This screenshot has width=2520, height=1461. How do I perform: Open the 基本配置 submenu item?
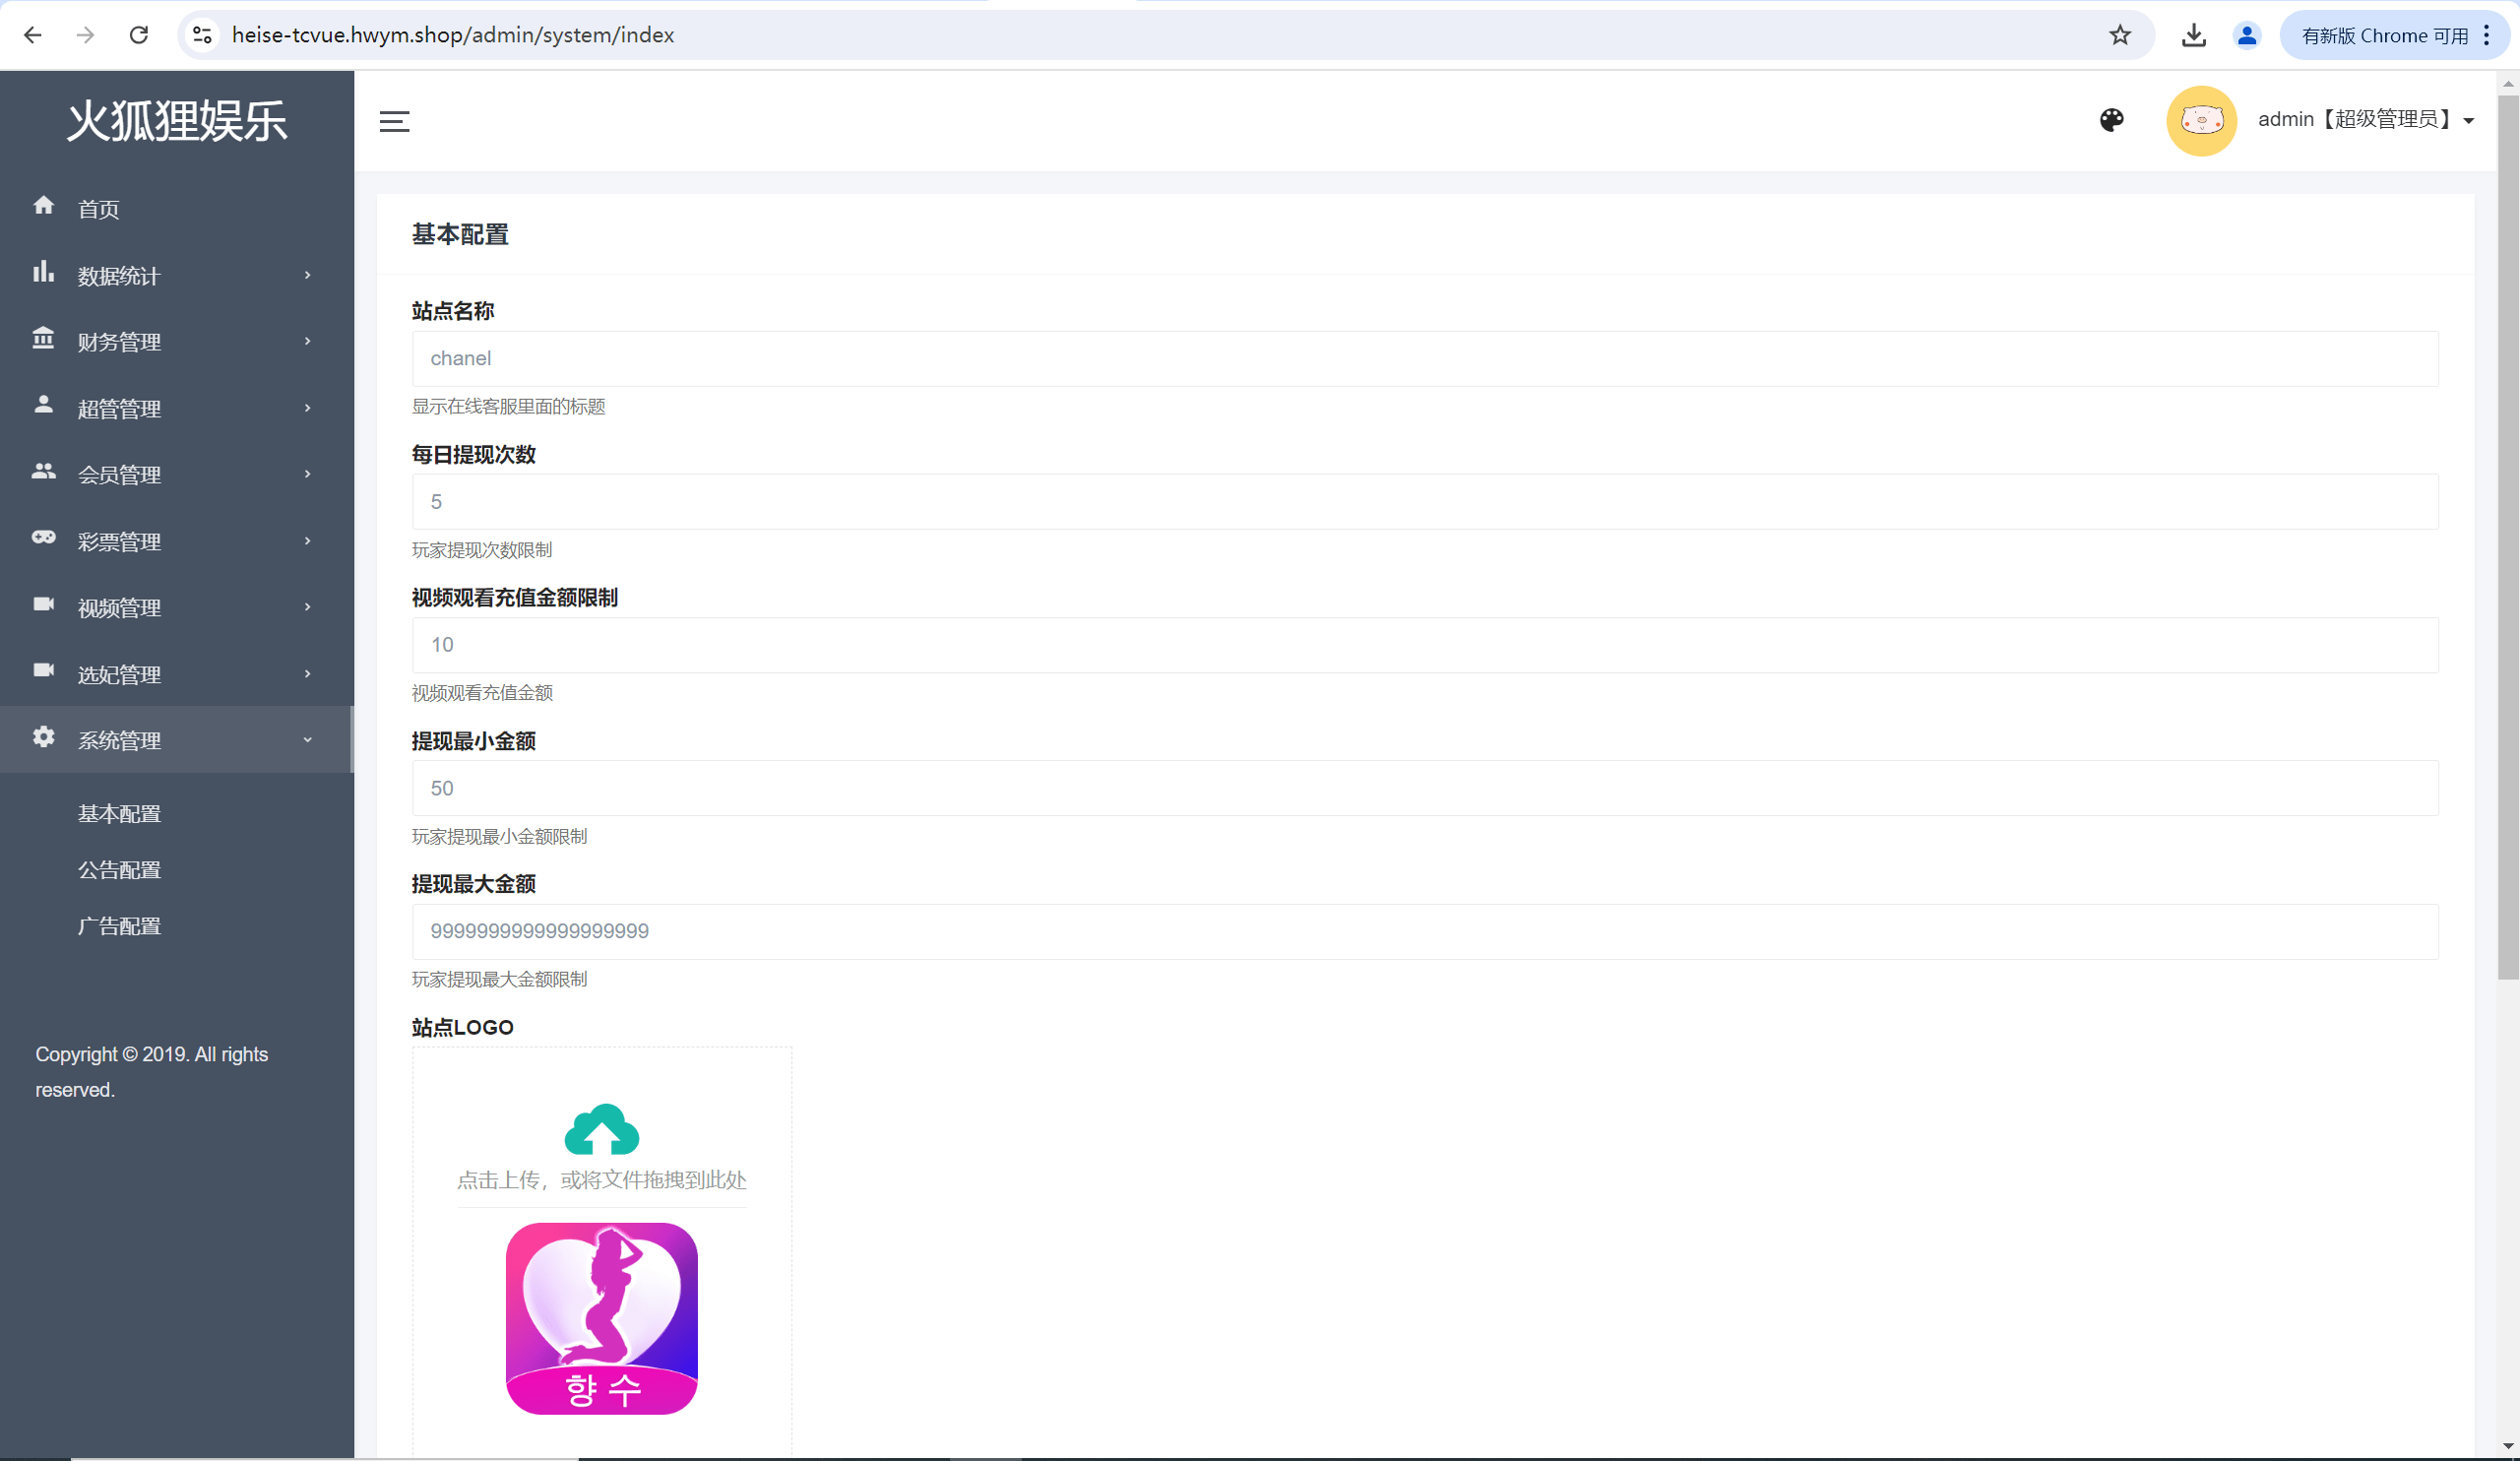pyautogui.click(x=119, y=814)
